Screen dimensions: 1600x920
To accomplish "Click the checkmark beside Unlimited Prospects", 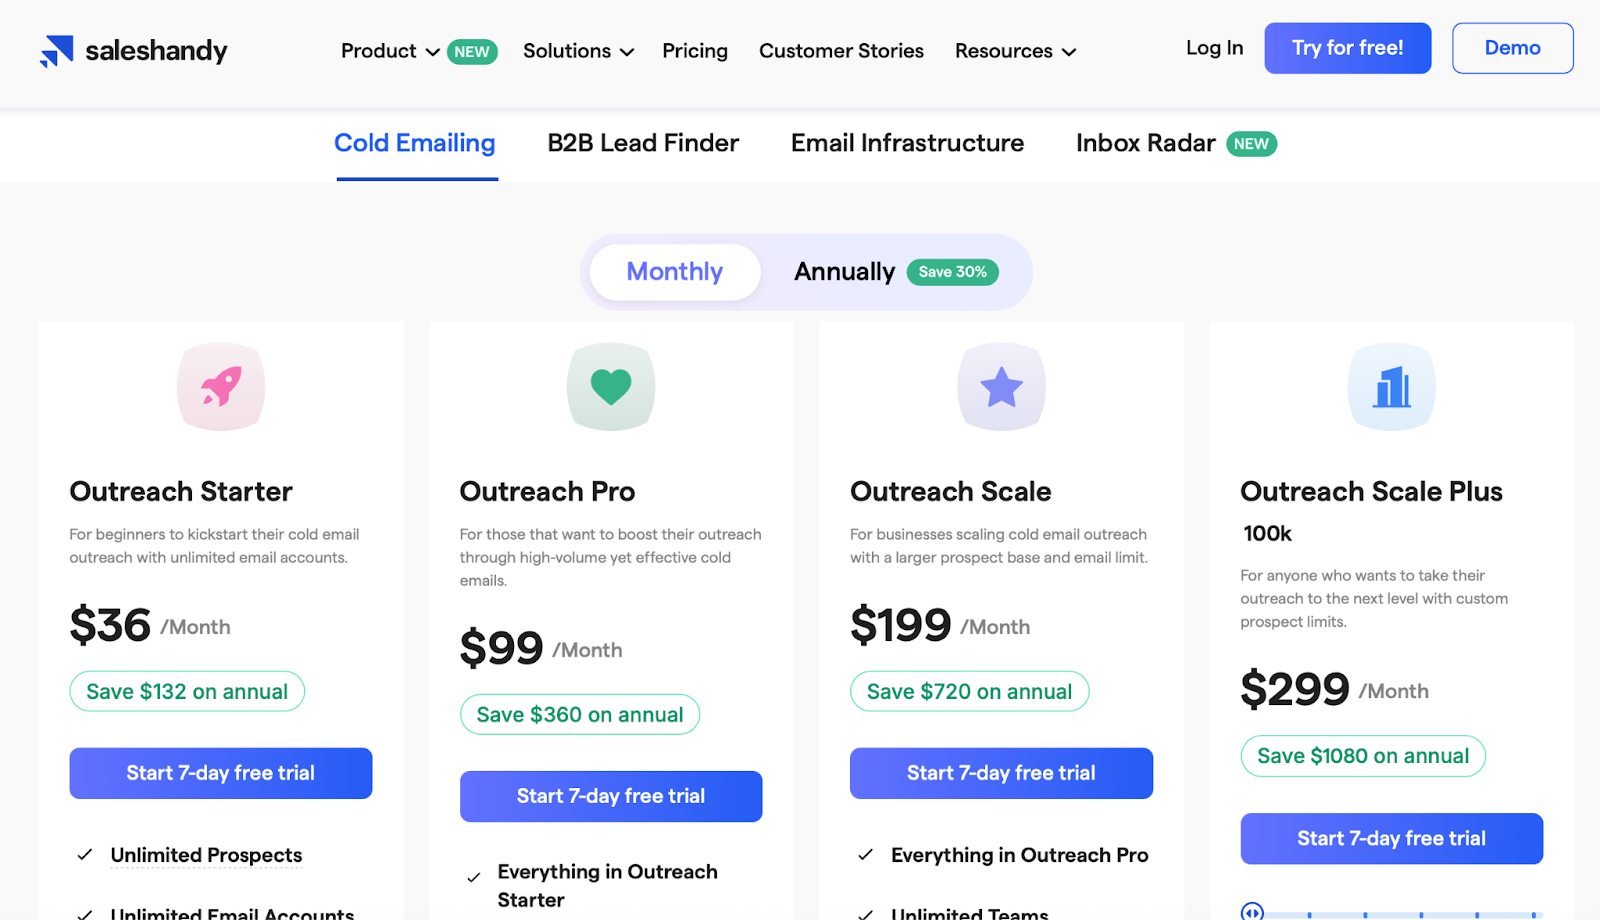I will [x=81, y=855].
